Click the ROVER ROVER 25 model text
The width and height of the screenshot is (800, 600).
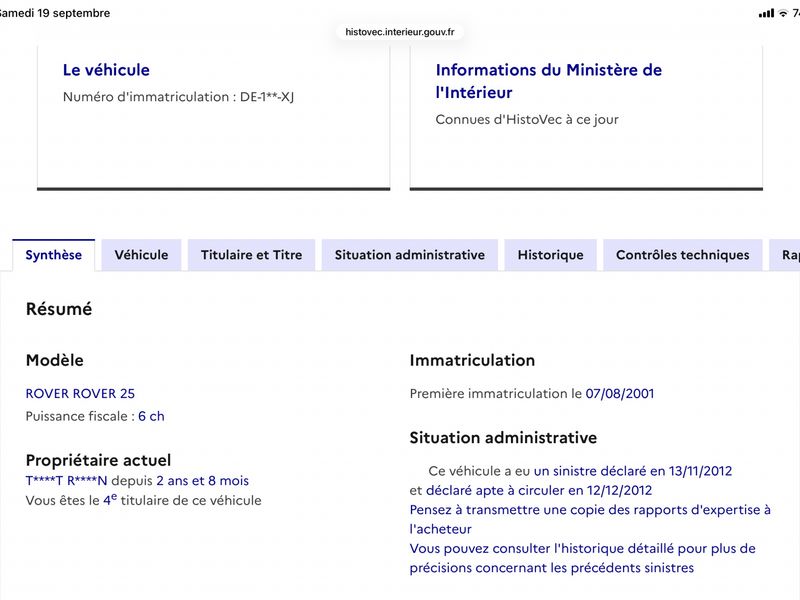point(80,393)
